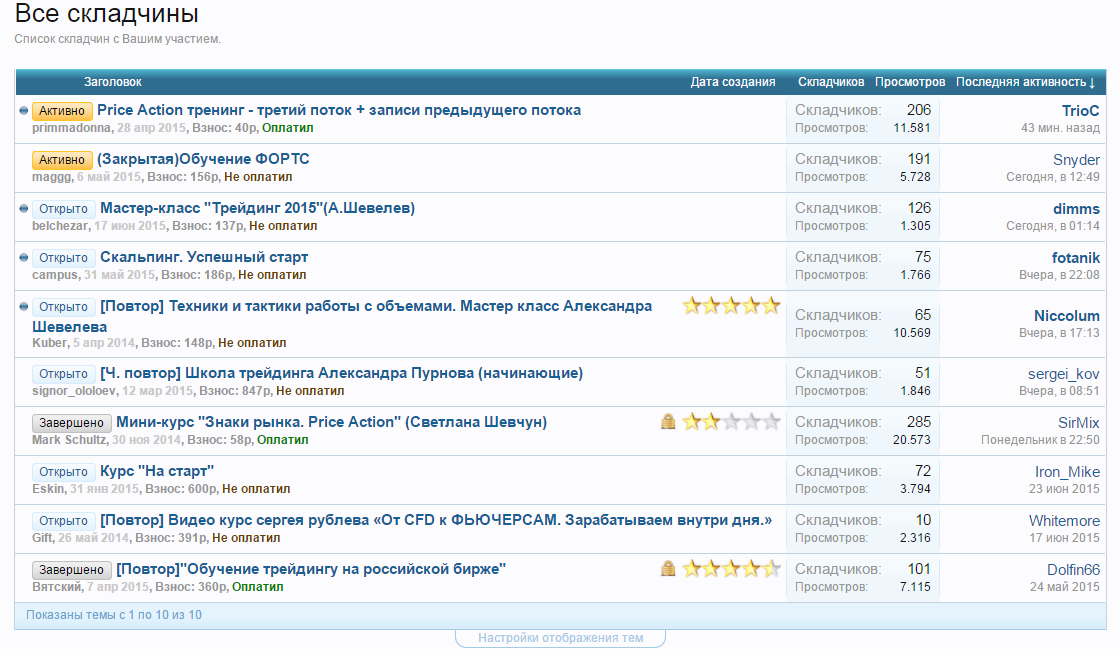
Task: Click the lock icon on Обучение трейдингу на российской бирже row
Action: [668, 568]
